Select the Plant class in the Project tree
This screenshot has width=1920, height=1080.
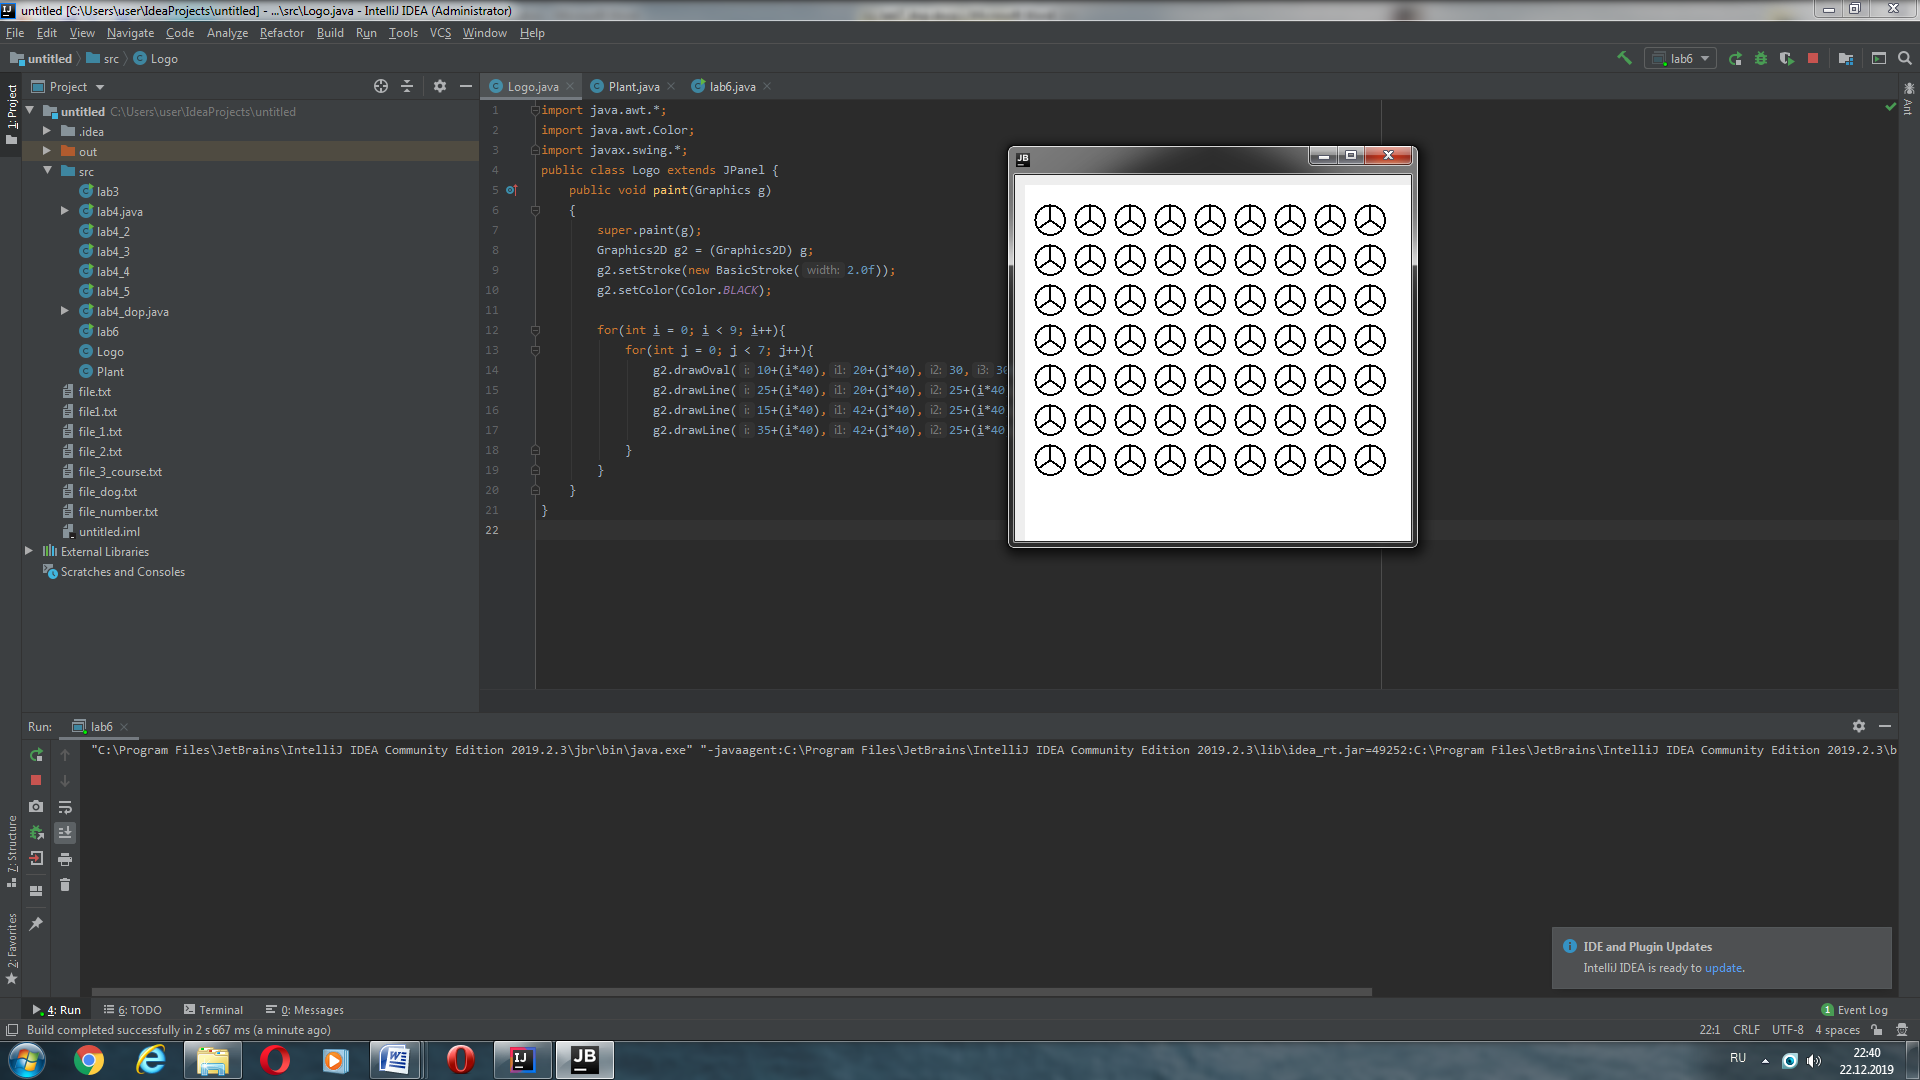click(x=110, y=371)
